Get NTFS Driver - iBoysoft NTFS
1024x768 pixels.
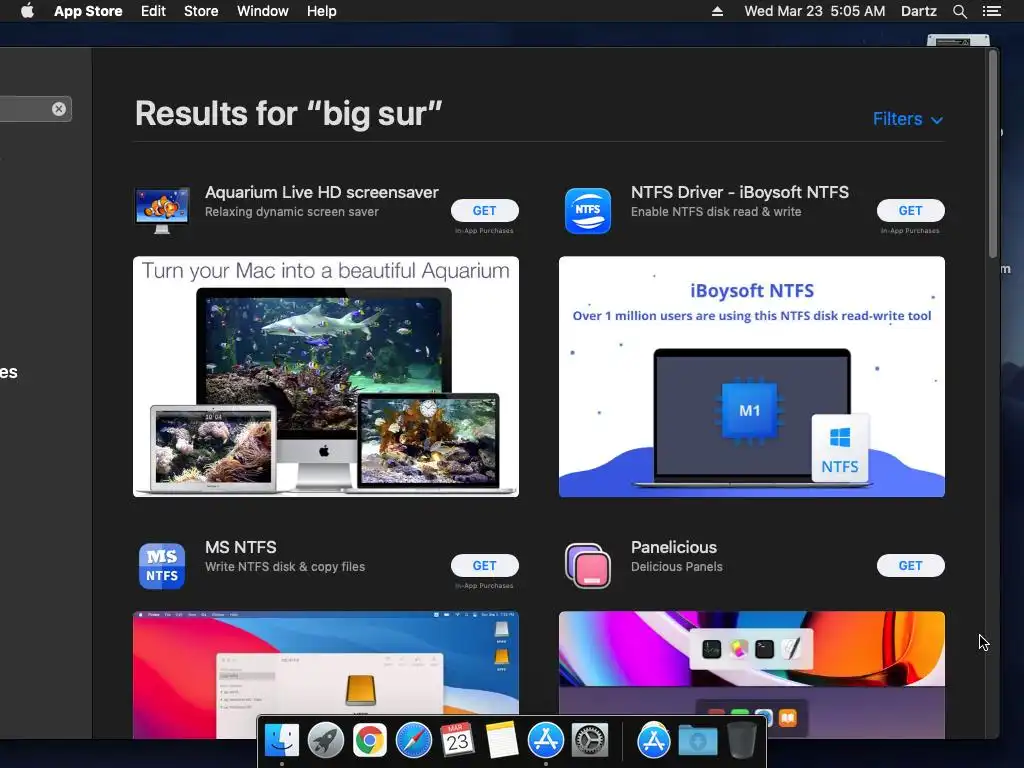910,210
